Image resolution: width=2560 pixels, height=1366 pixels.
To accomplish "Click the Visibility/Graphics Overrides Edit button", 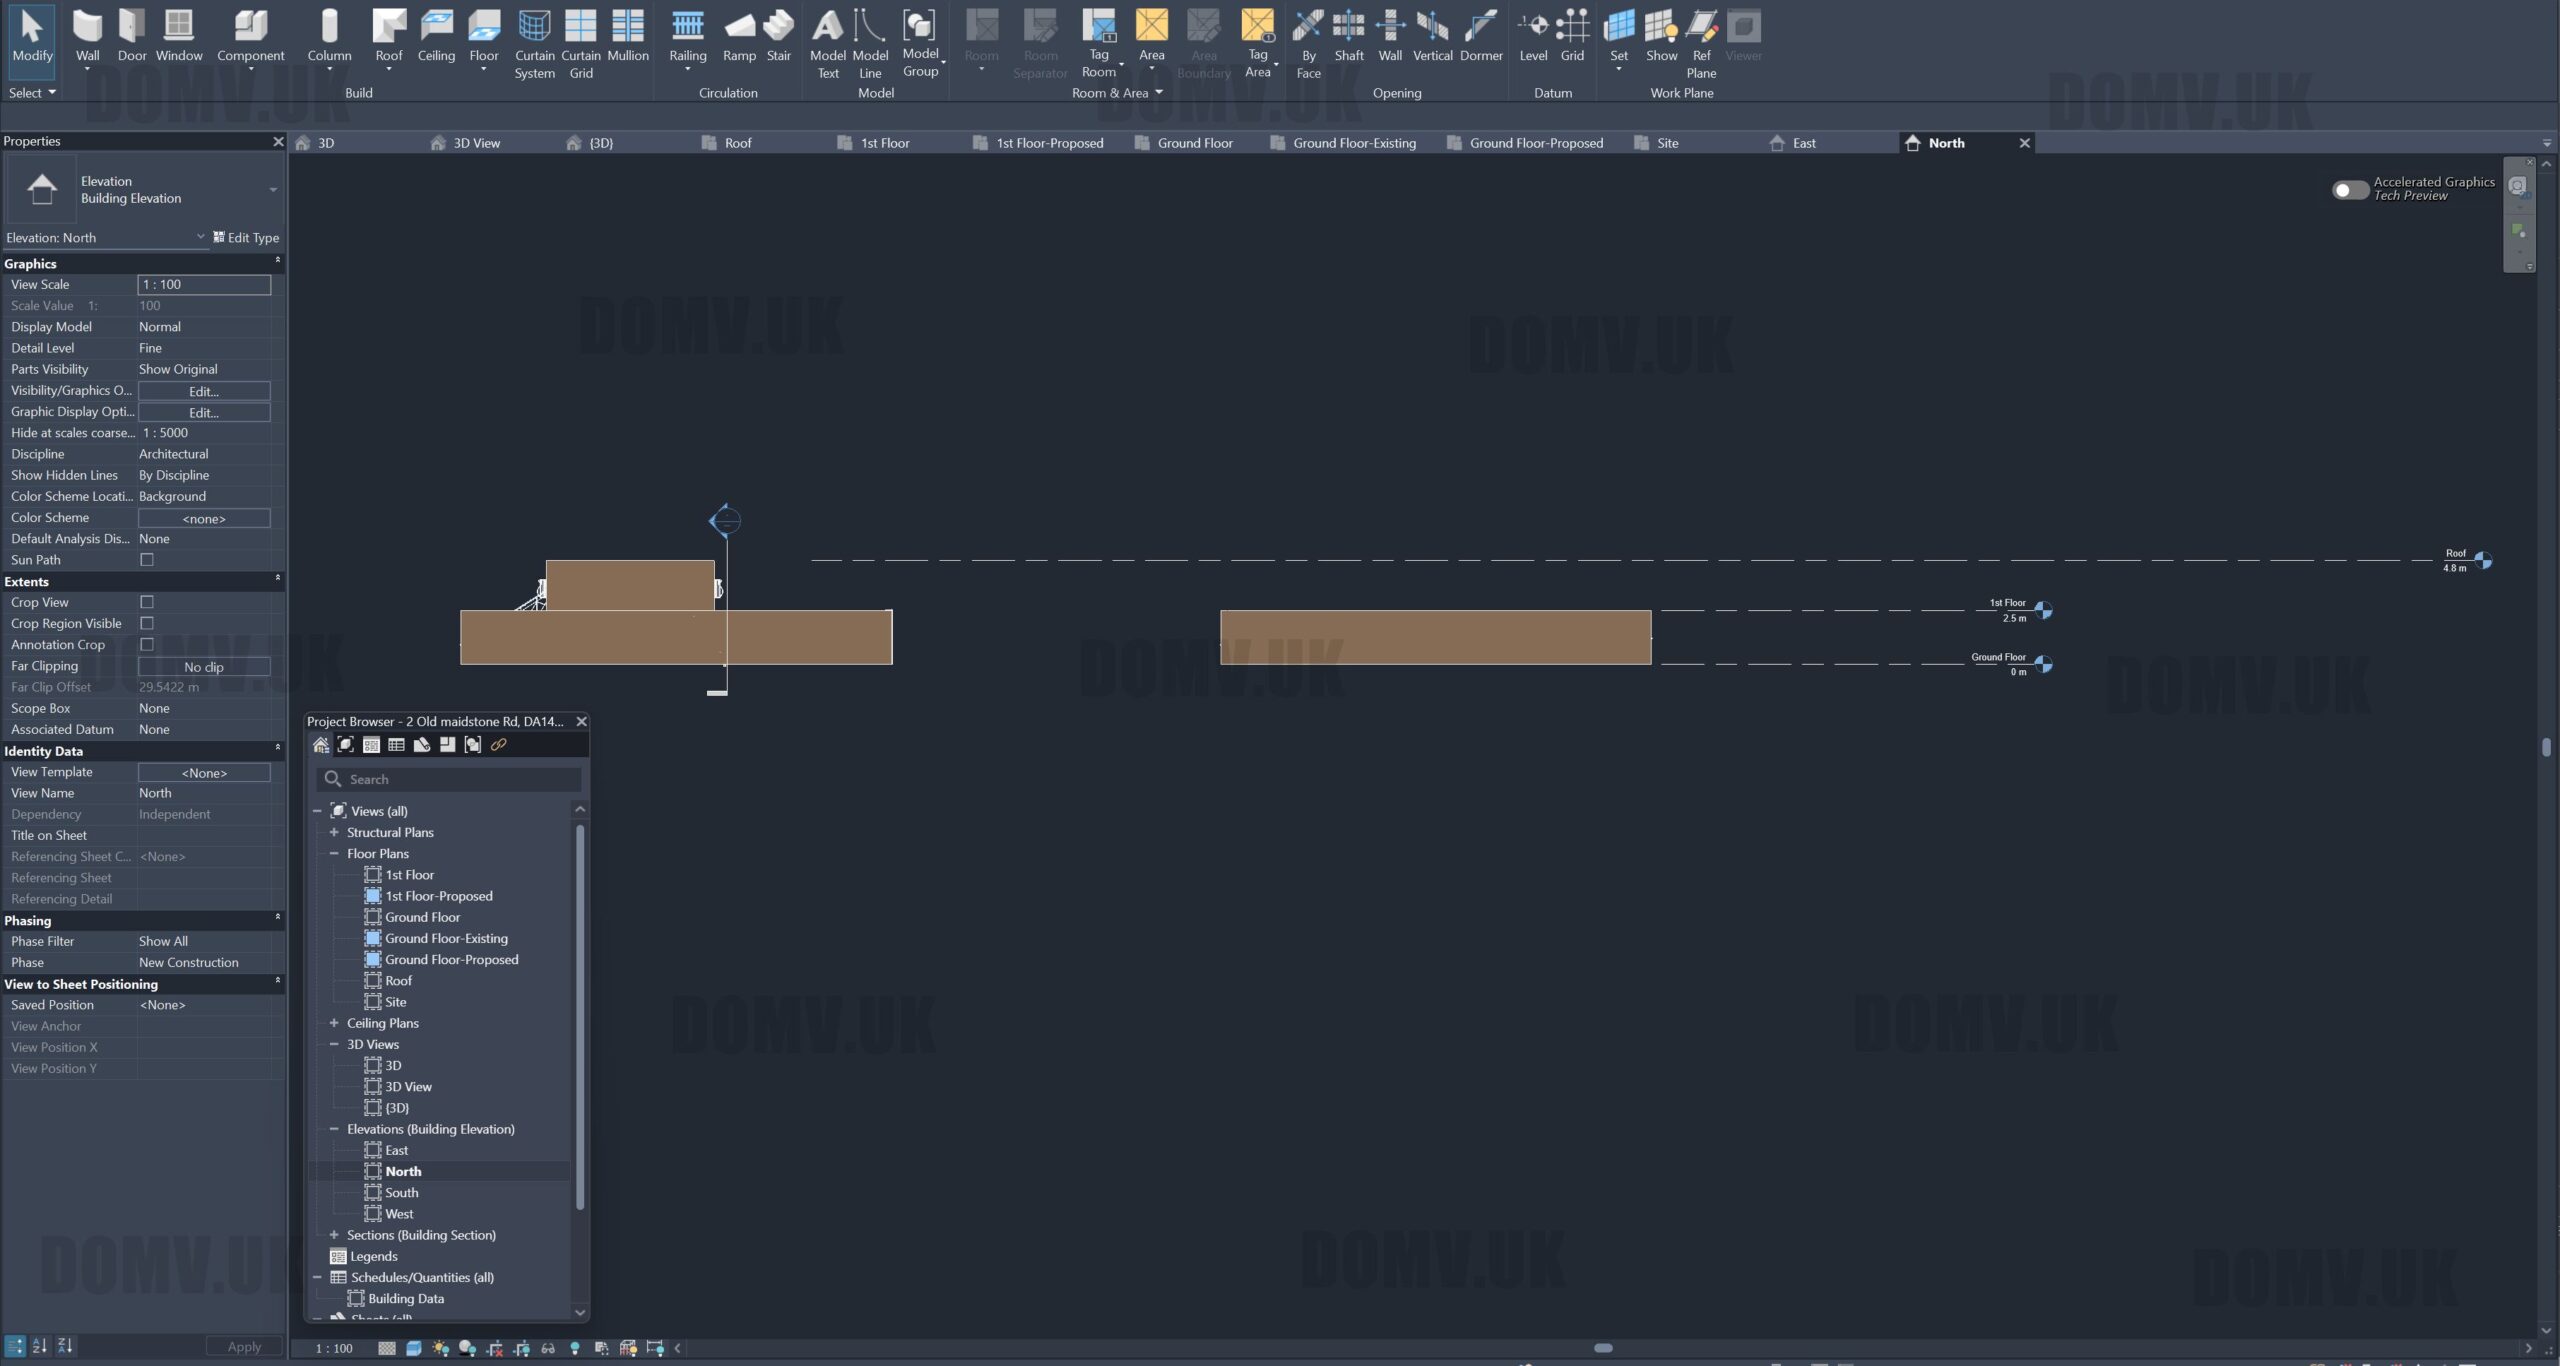I will 204,391.
